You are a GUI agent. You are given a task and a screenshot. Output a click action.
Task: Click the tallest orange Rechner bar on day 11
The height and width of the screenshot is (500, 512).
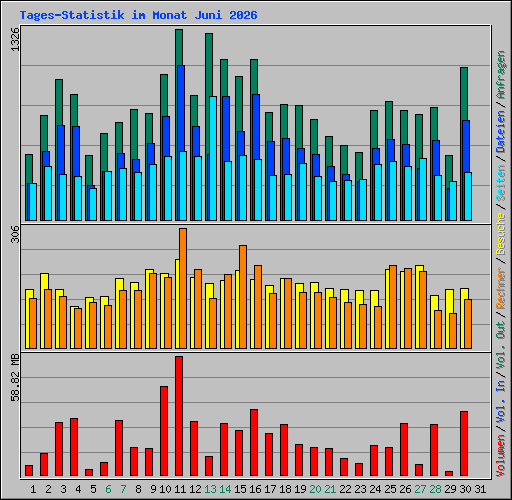[183, 289]
